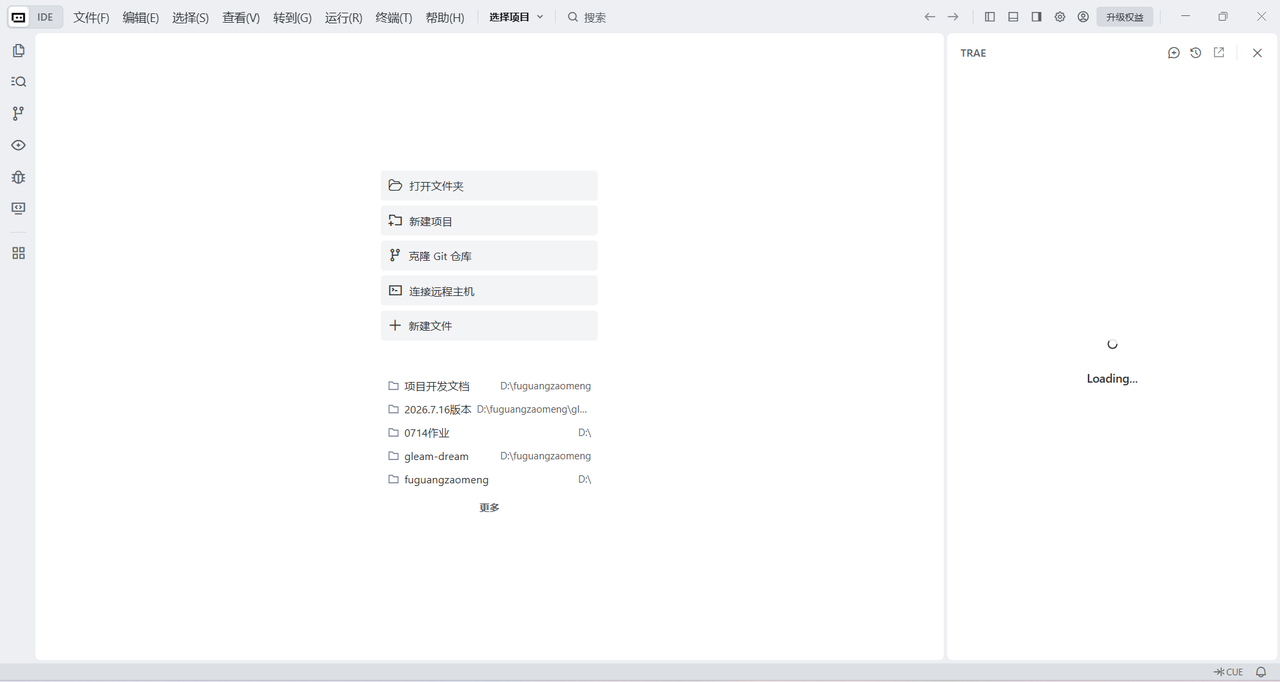Open the 选择(S) menu
Viewport: 1280px width, 682px height.
(x=190, y=18)
